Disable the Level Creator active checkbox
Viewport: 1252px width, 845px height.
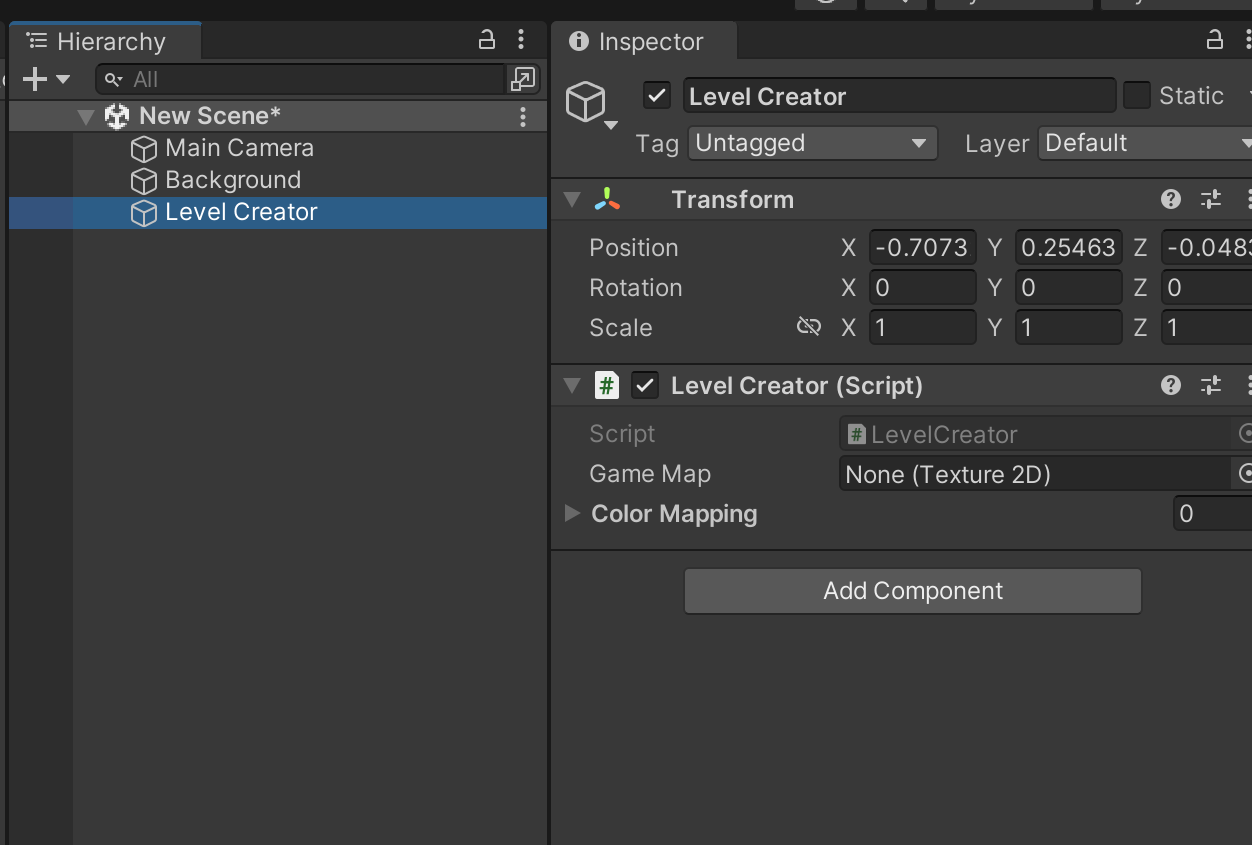(x=656, y=95)
